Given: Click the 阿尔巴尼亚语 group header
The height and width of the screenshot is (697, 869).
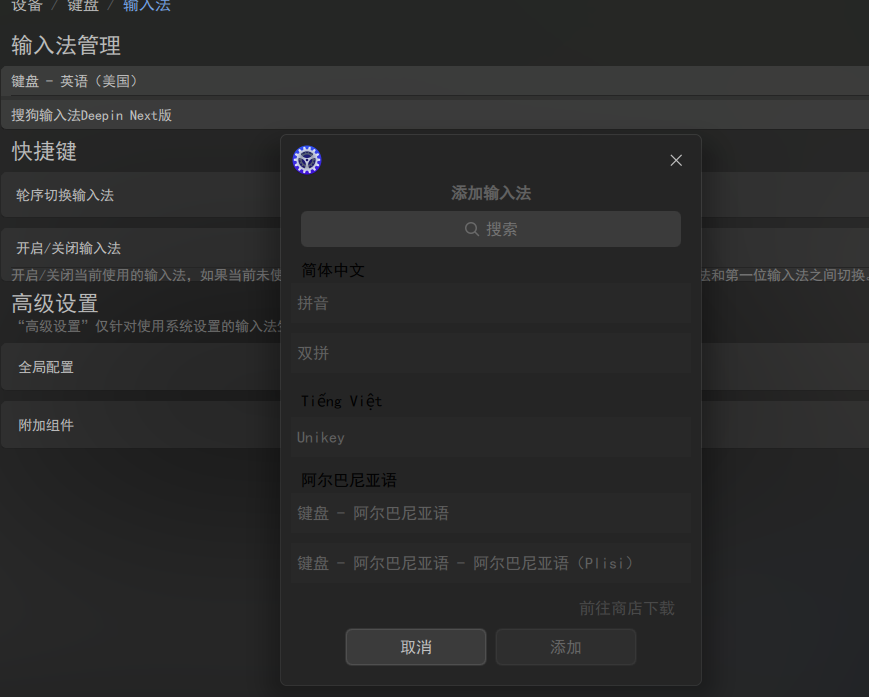Looking at the screenshot, I should coord(349,480).
